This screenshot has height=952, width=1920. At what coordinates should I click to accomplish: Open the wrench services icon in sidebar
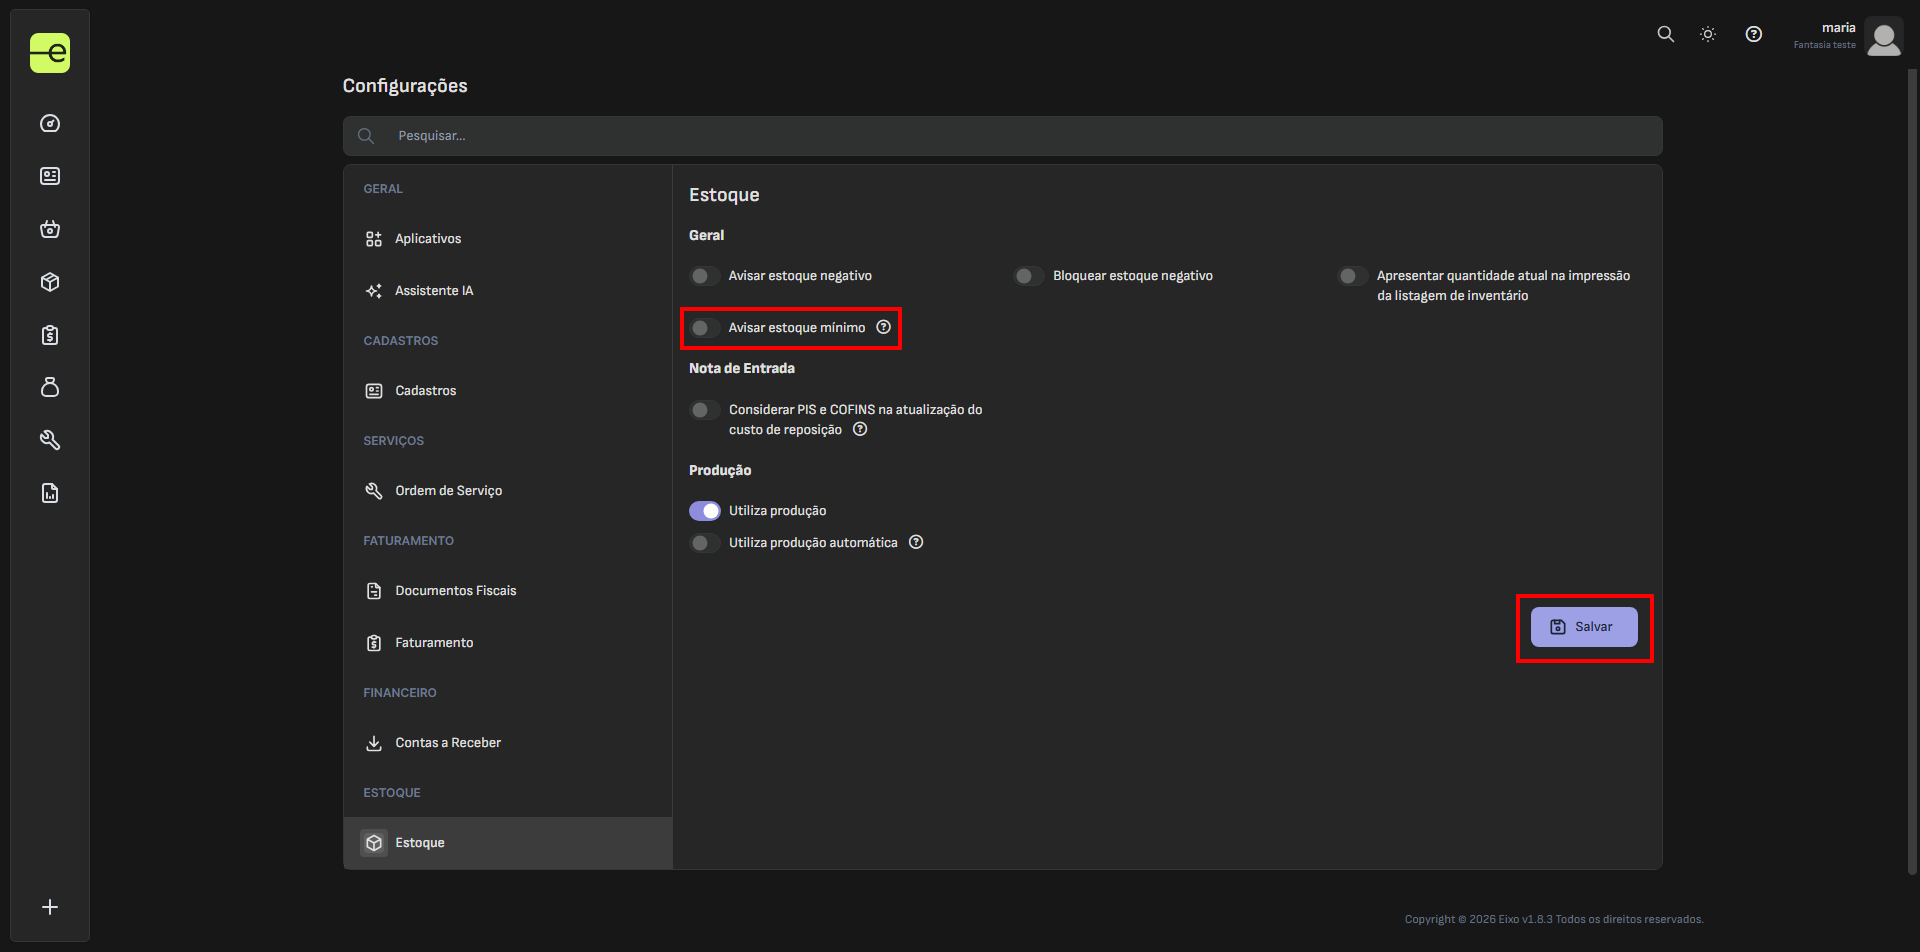tap(50, 440)
